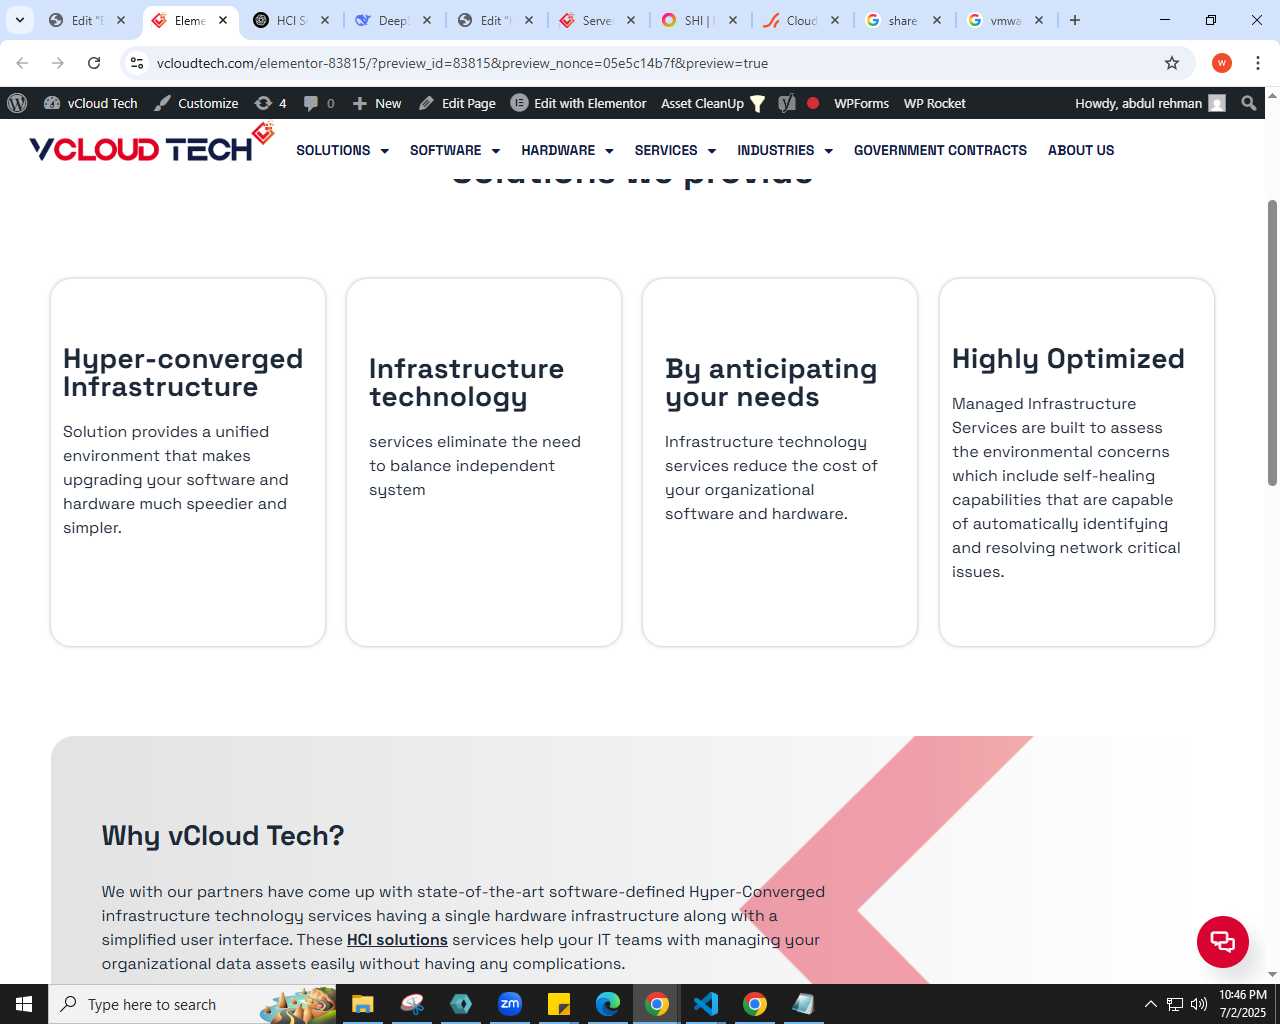Viewport: 1280px width, 1024px height.
Task: Switch to the SHI browser tab
Action: 699,20
